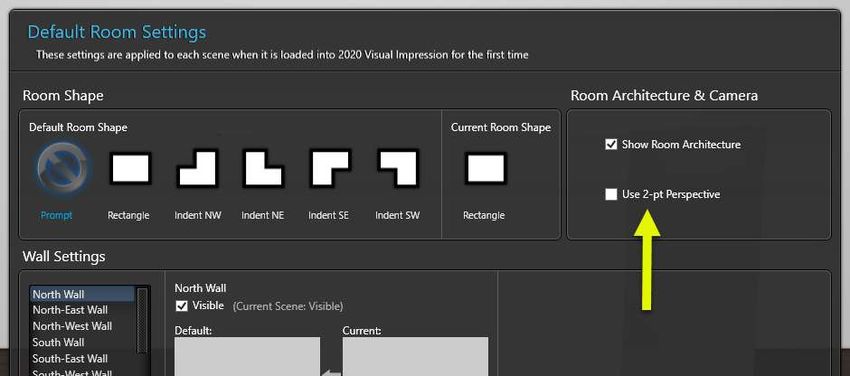
Task: Choose the Indent SE room shape
Action: 330,168
